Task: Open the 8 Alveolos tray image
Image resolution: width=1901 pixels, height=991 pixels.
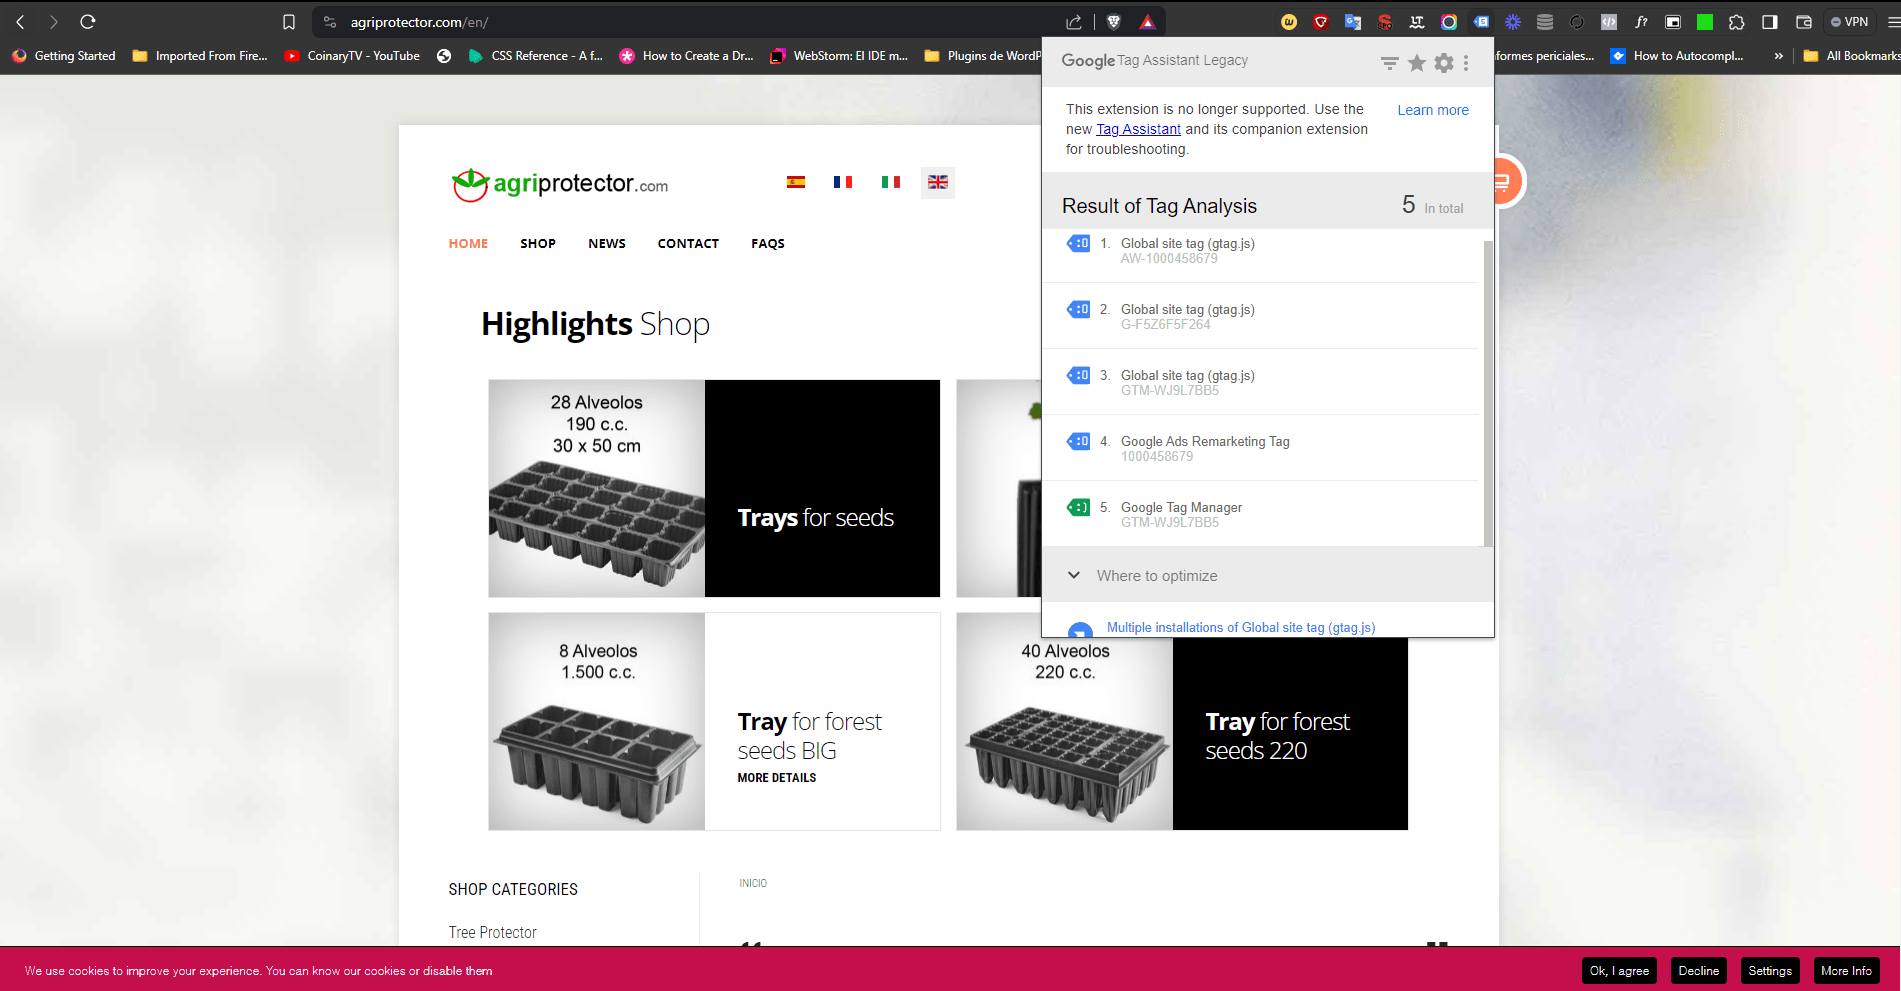Action: 597,721
